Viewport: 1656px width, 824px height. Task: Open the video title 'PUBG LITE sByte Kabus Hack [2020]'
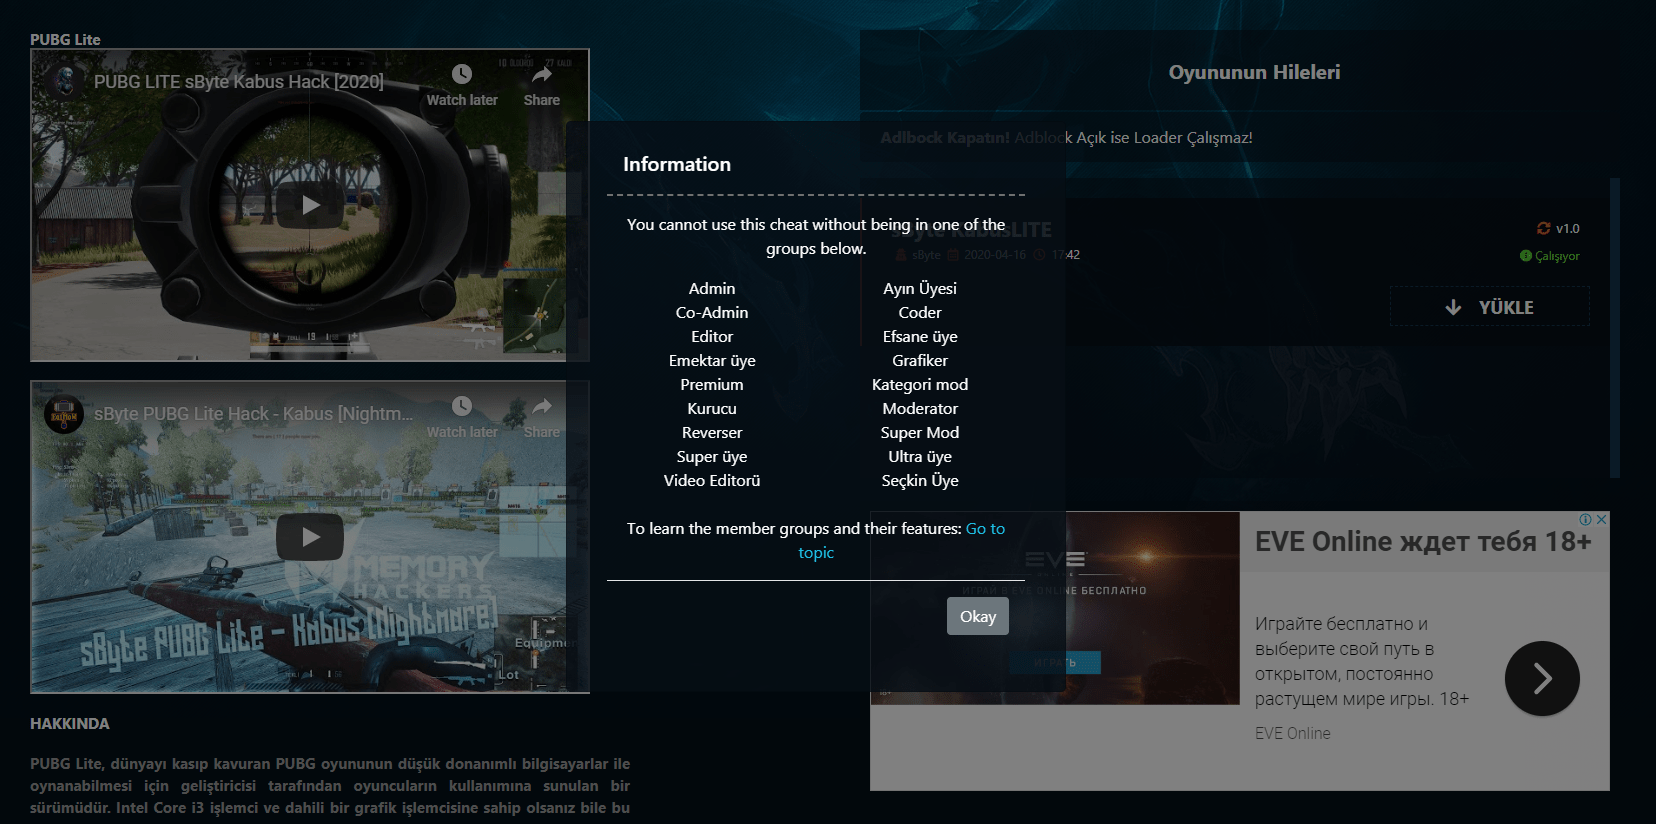239,82
